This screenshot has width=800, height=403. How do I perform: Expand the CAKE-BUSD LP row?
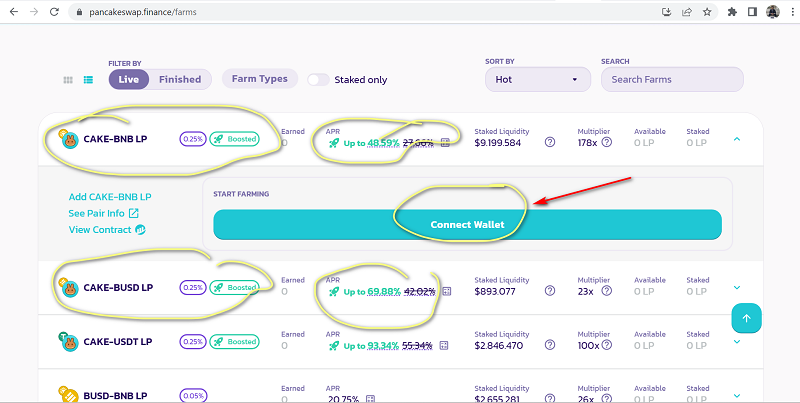737,287
